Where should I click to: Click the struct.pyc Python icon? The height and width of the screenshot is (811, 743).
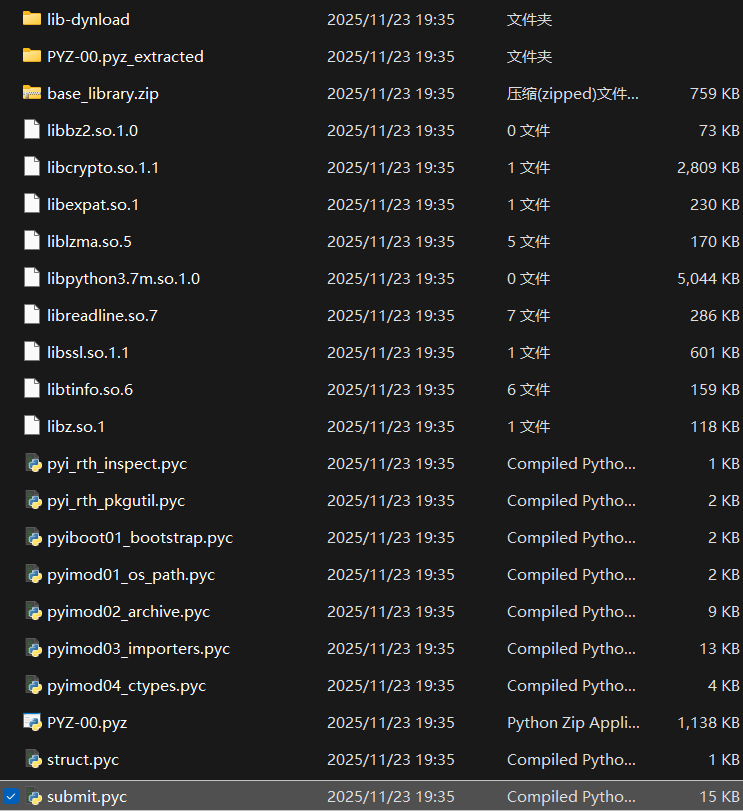[32, 759]
